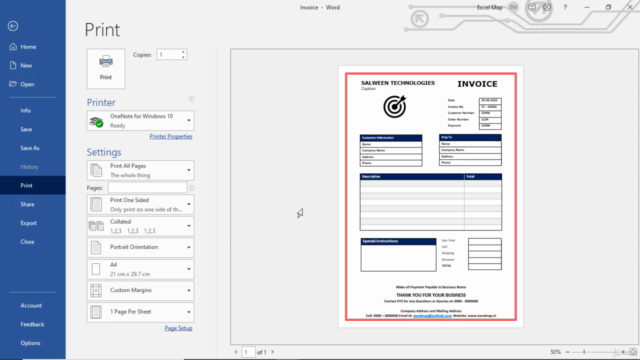This screenshot has height=360, width=640.
Task: Select New in the backstage menu
Action: pos(33,65)
